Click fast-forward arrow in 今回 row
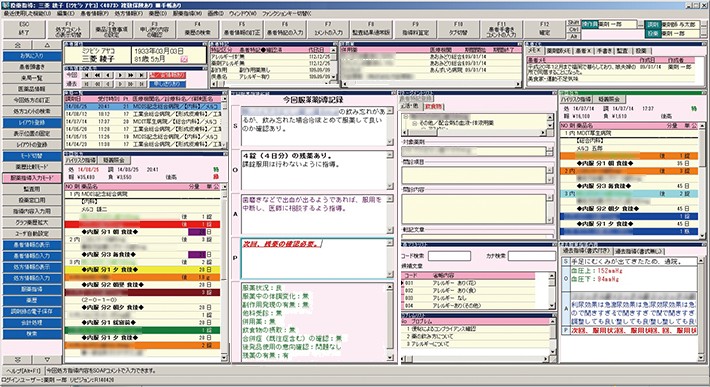This screenshot has height=387, width=710. [x=131, y=75]
